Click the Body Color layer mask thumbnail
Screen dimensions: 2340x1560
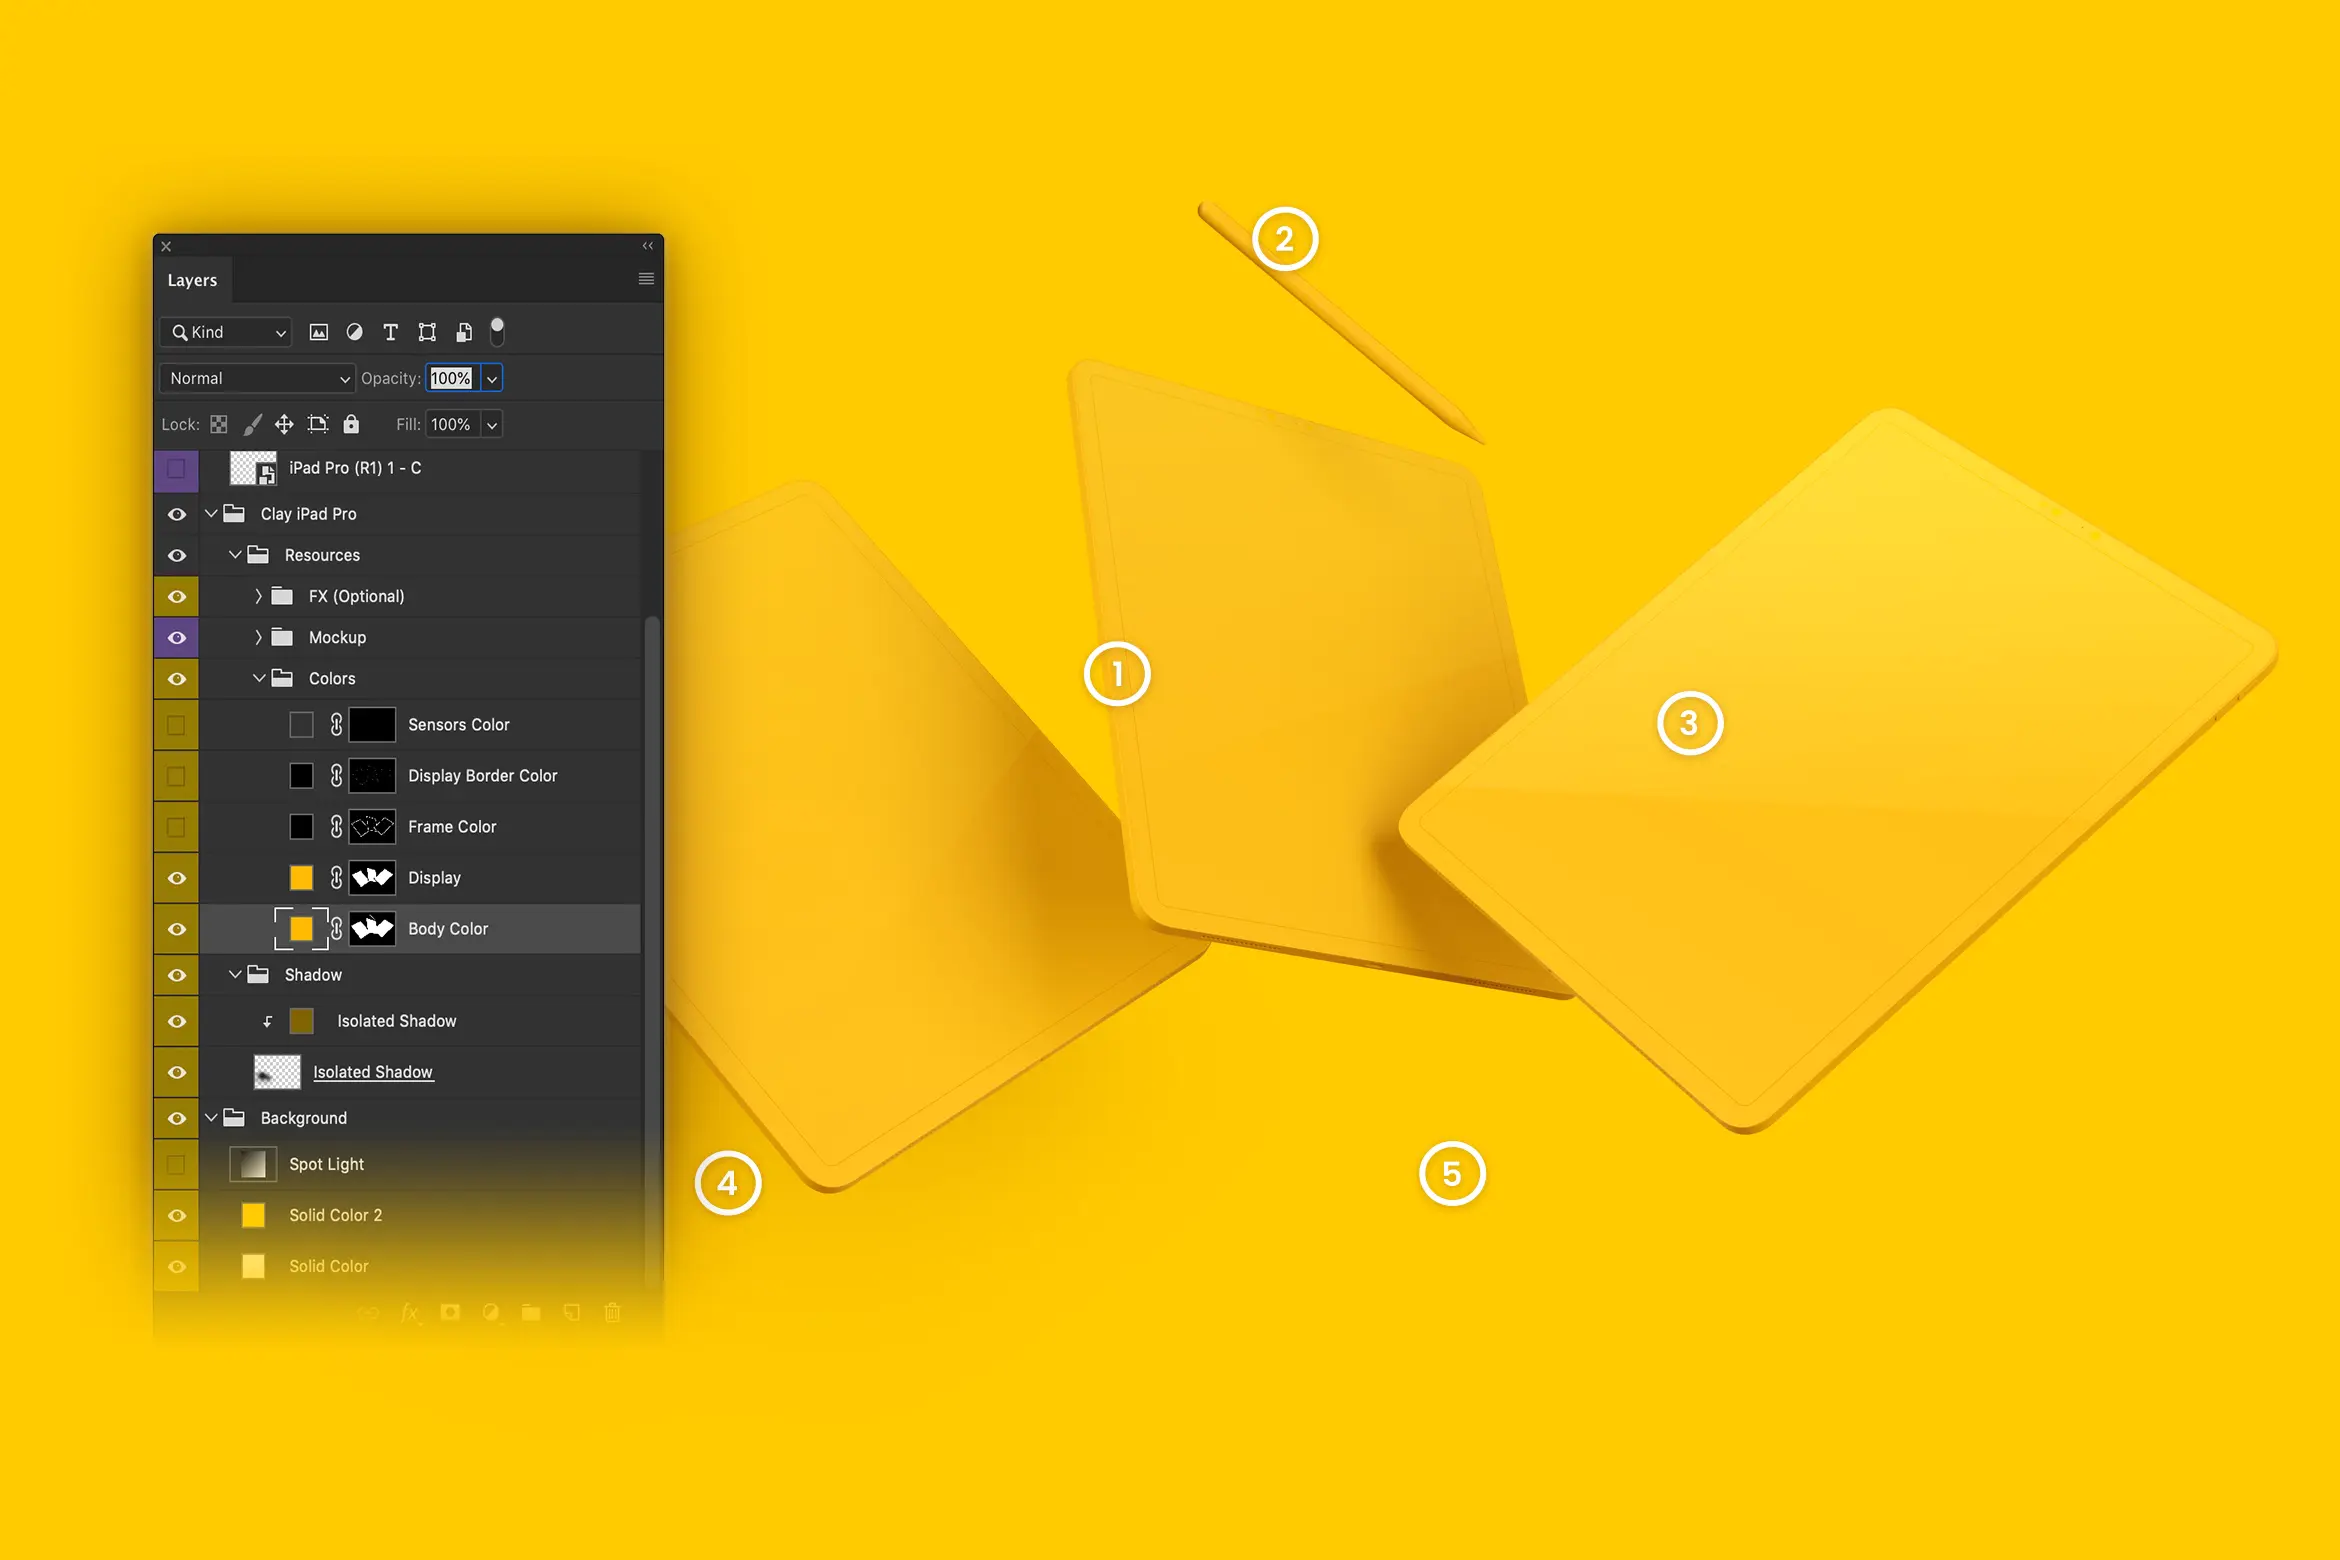coord(372,928)
